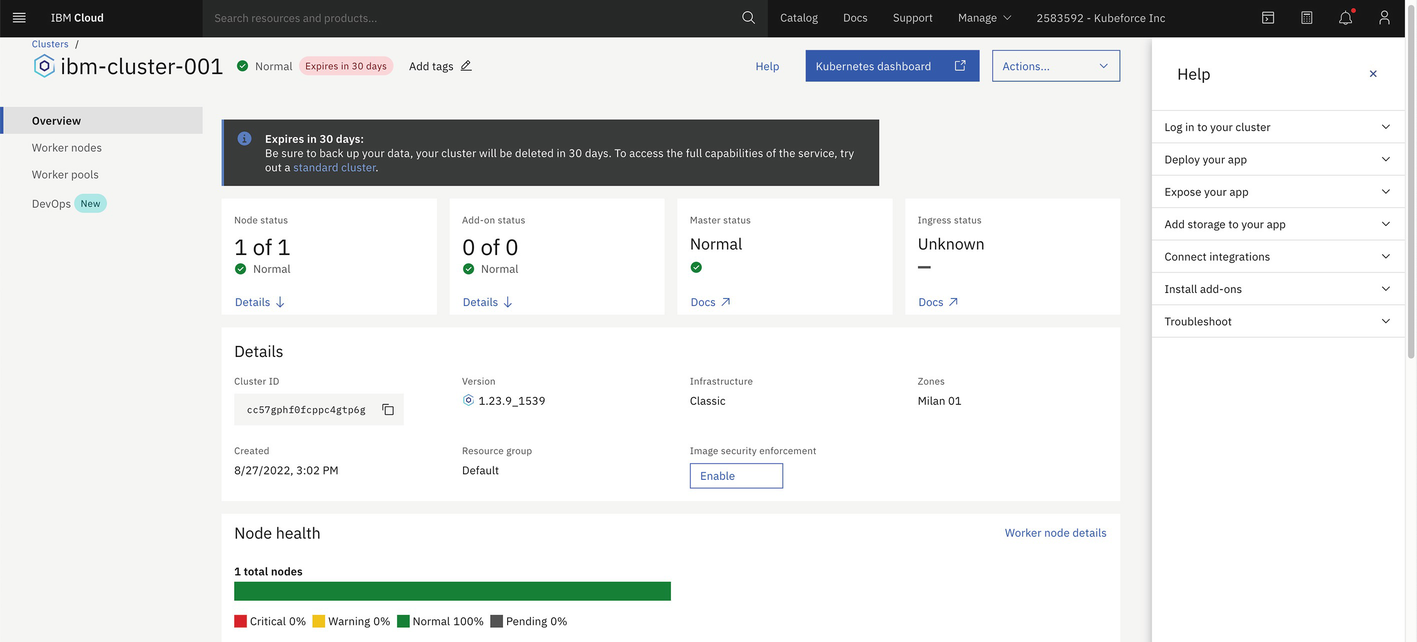1417x642 pixels.
Task: Open the IBM Cloud Shell icon
Action: point(1267,18)
